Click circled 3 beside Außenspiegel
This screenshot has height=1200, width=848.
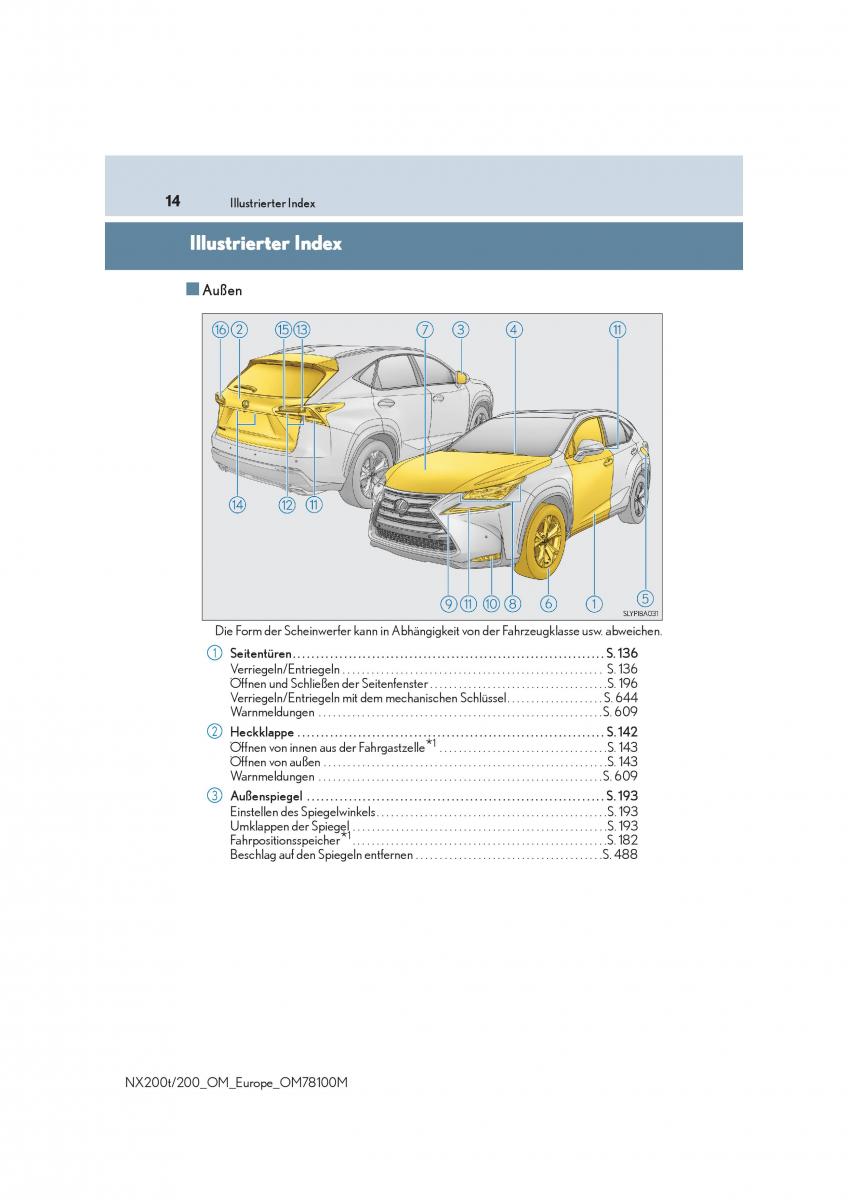coord(214,796)
